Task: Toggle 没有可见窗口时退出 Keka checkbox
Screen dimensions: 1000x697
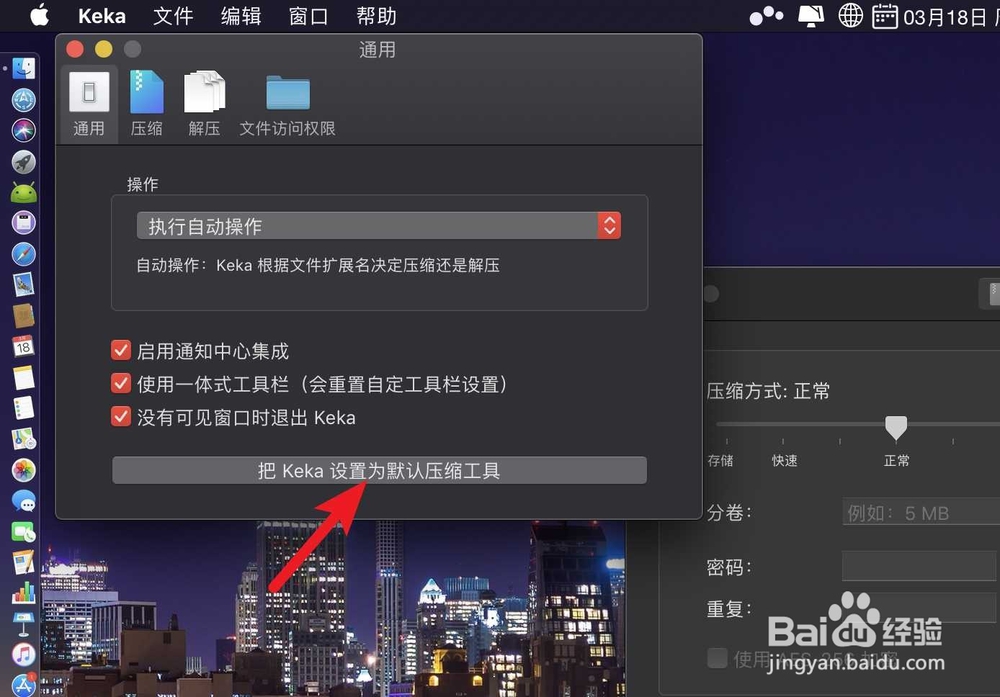Action: click(x=121, y=416)
